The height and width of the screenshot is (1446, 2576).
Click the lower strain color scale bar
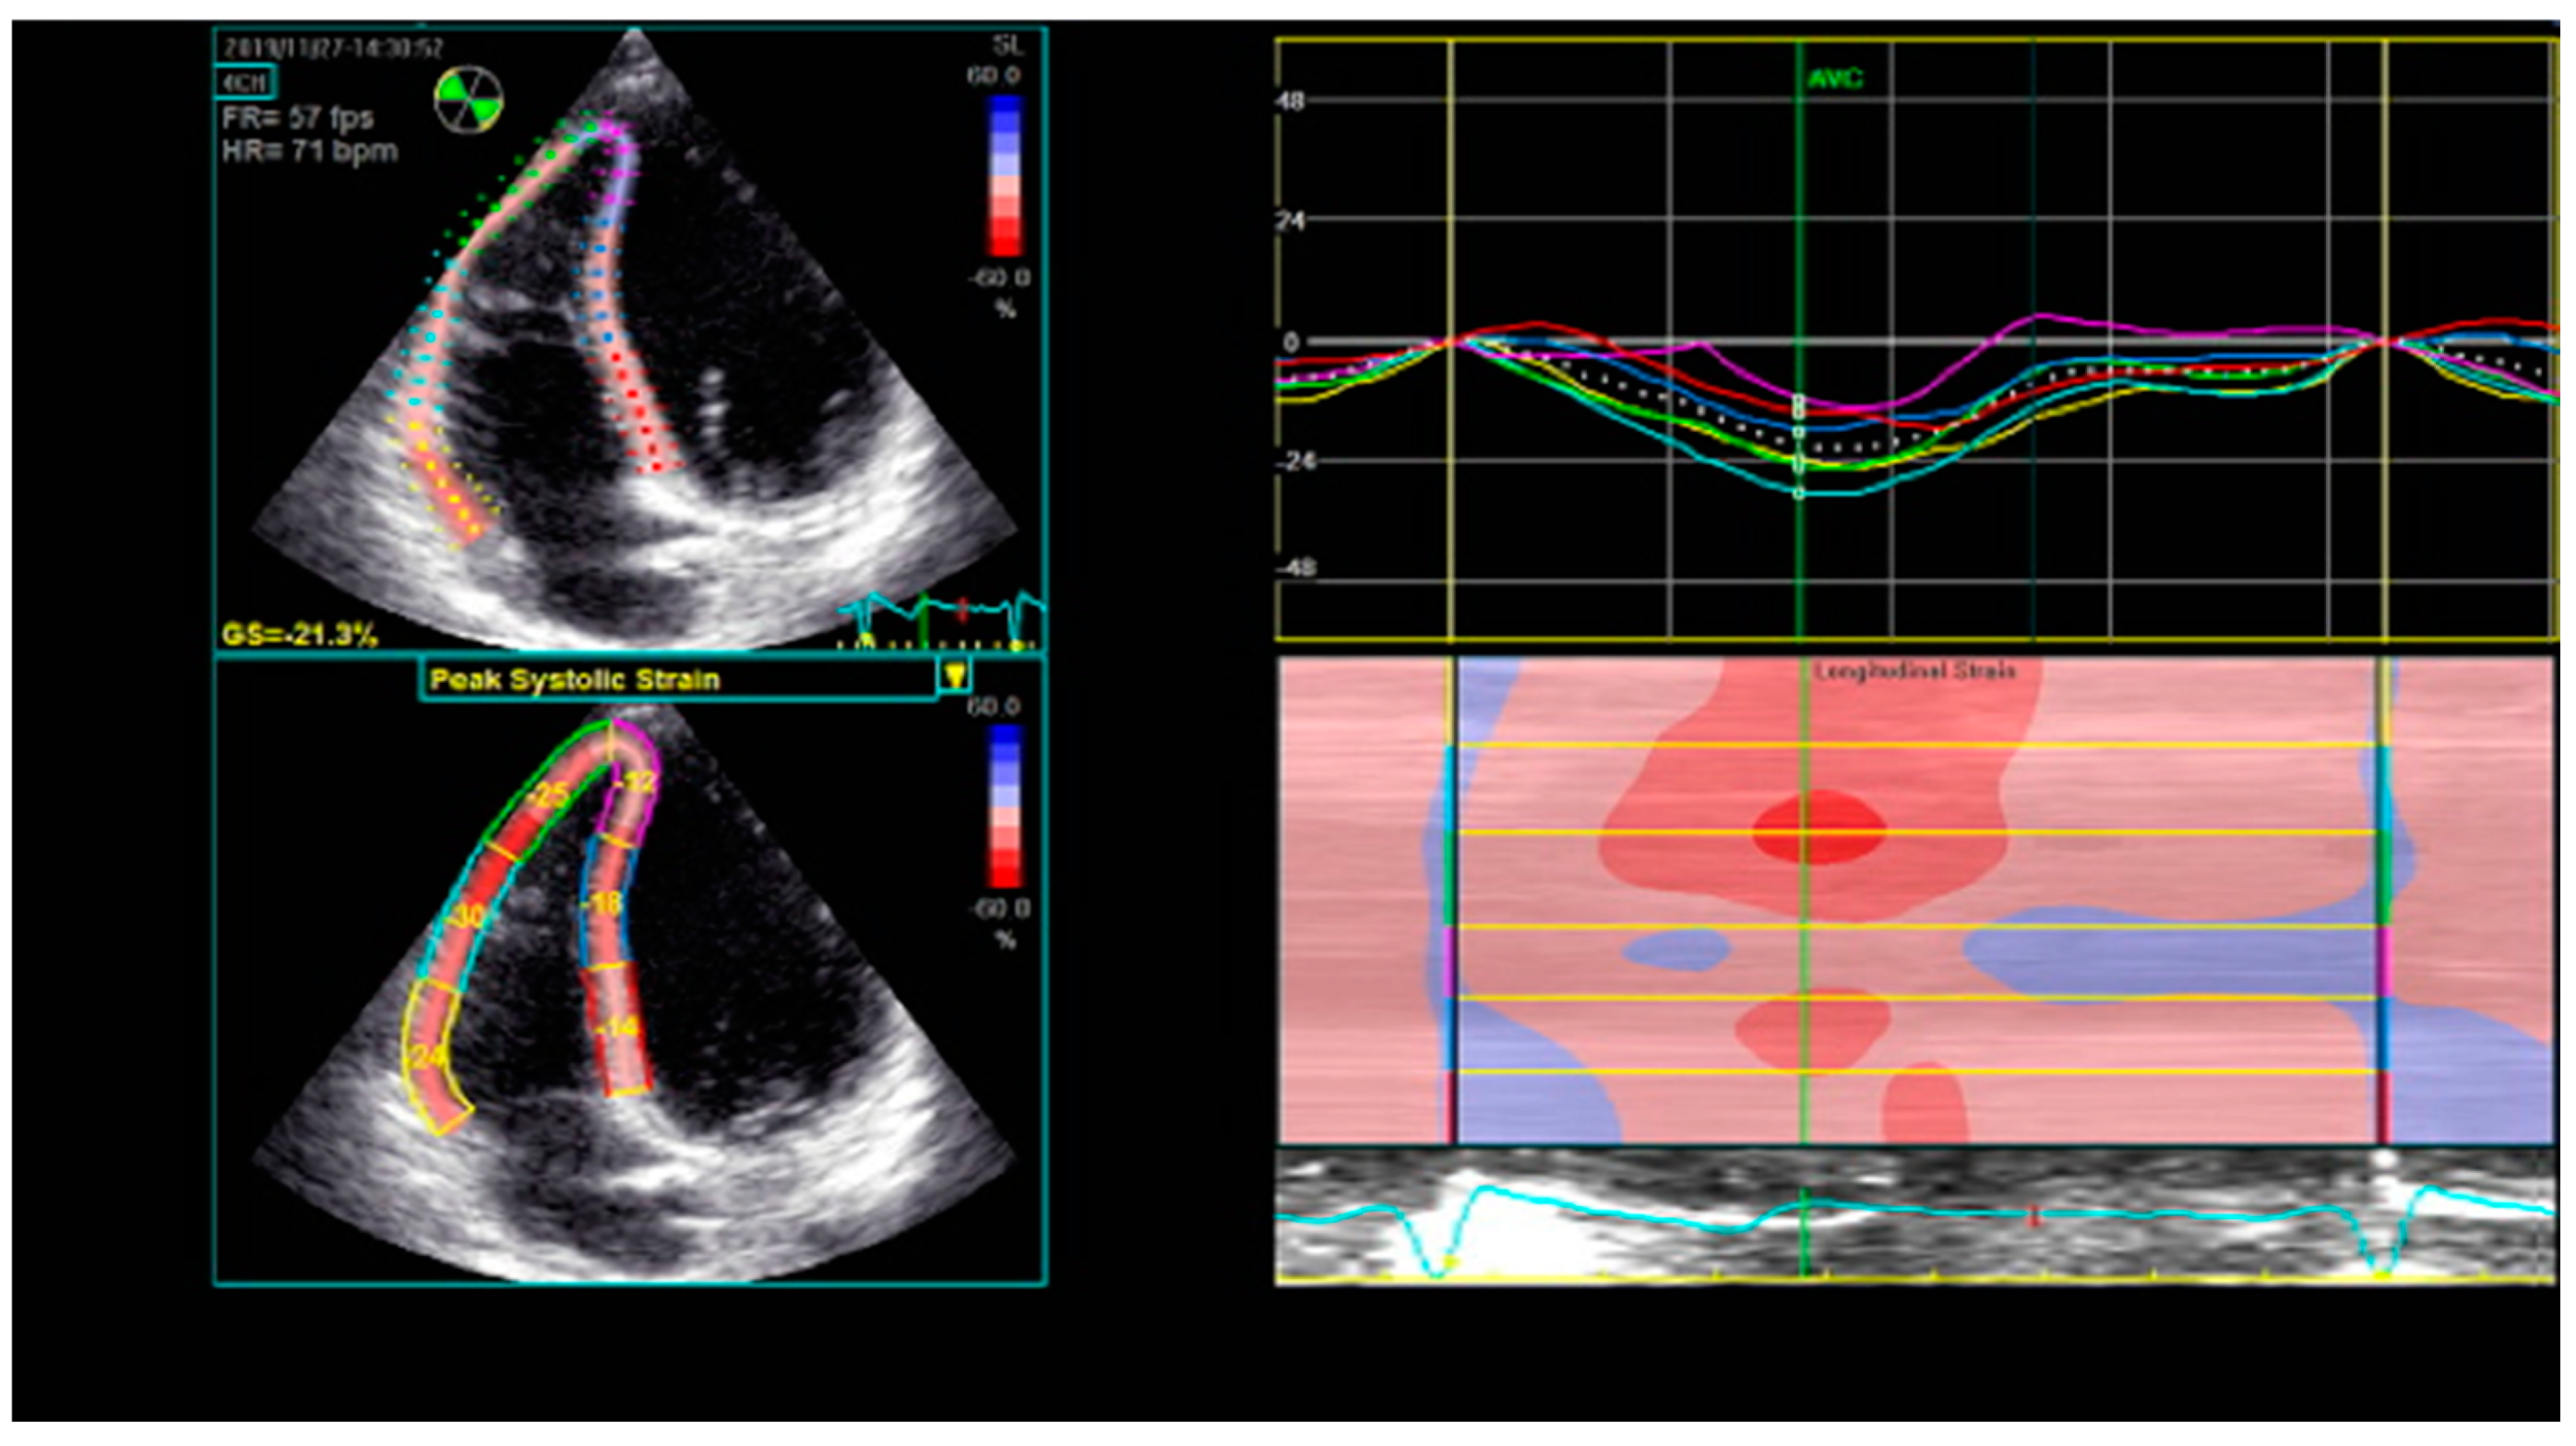click(1004, 806)
